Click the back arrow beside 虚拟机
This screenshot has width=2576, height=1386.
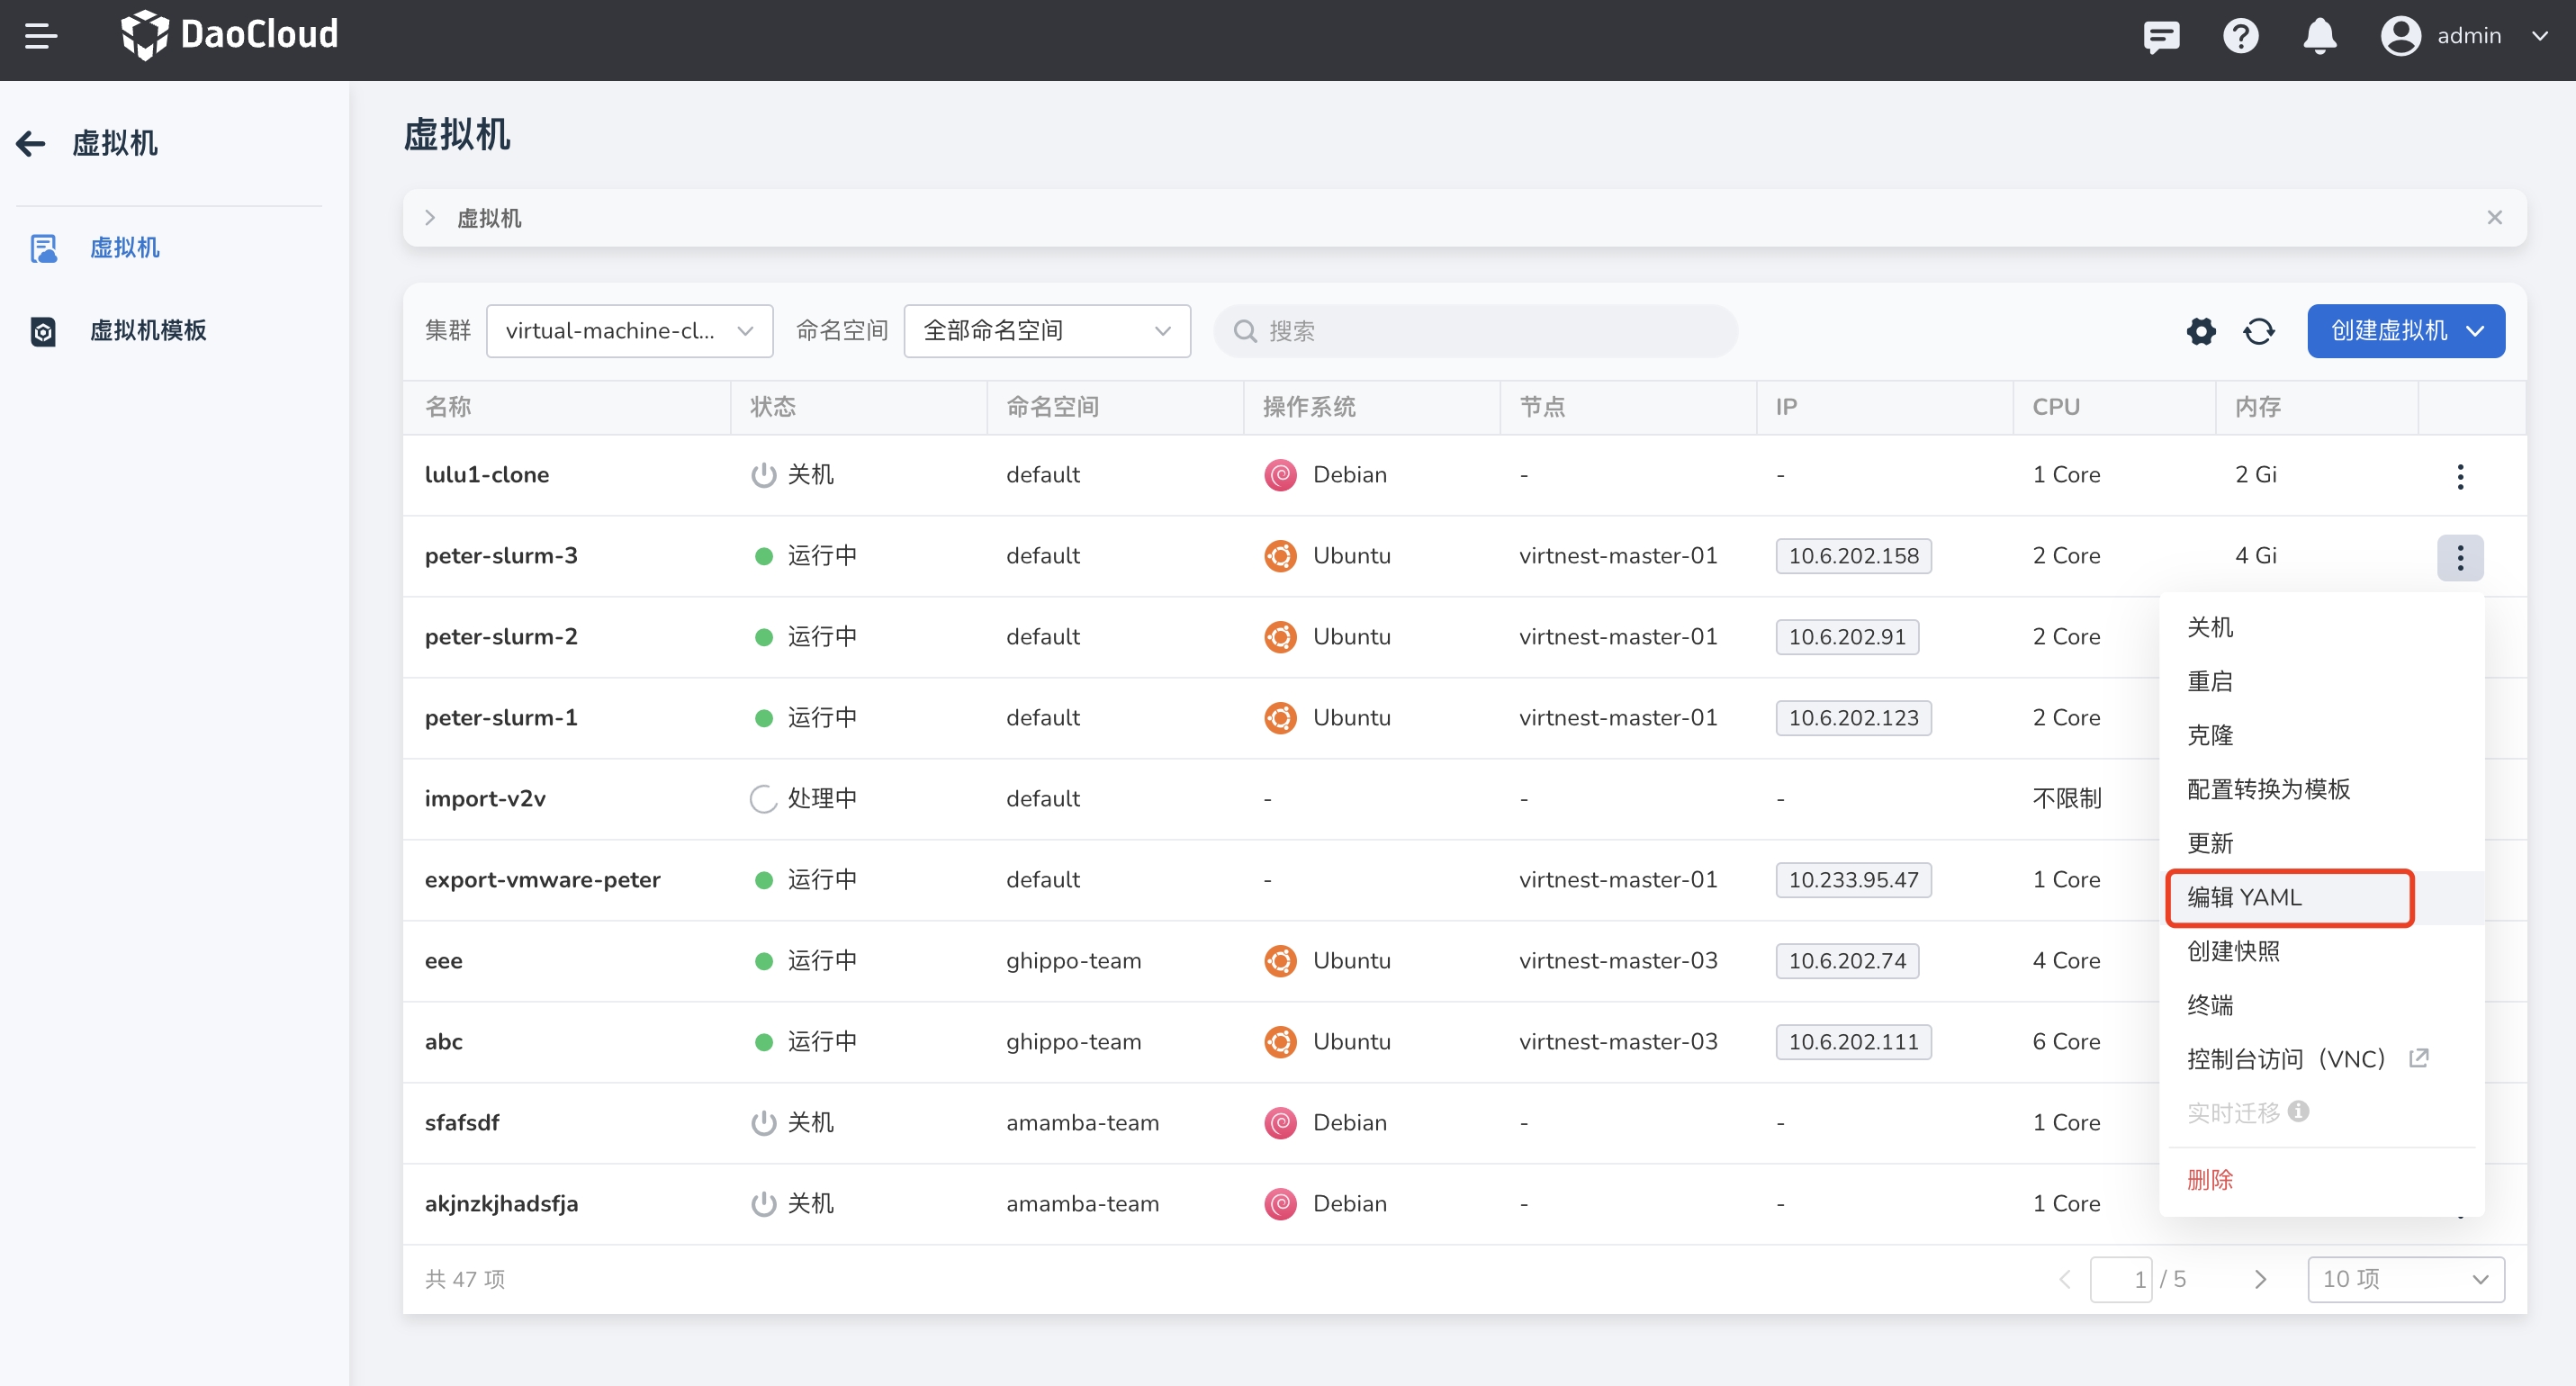(31, 143)
